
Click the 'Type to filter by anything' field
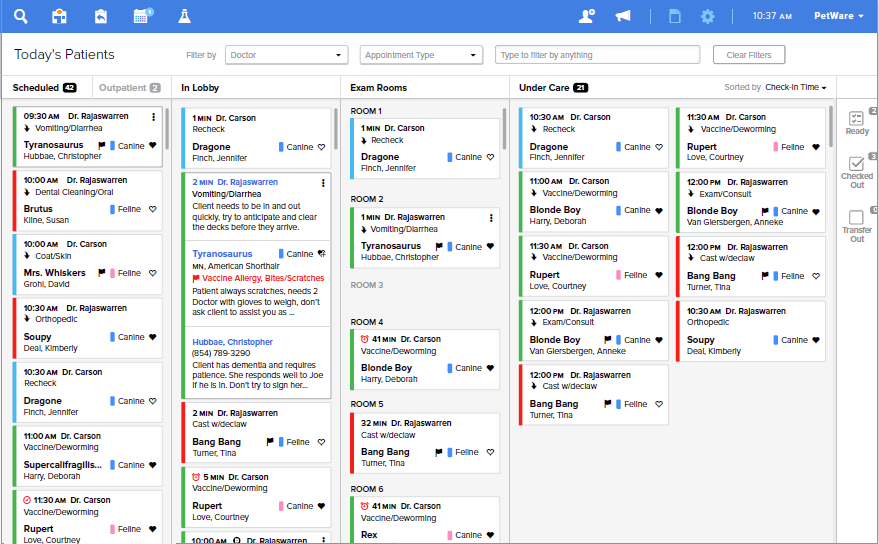pyautogui.click(x=598, y=55)
